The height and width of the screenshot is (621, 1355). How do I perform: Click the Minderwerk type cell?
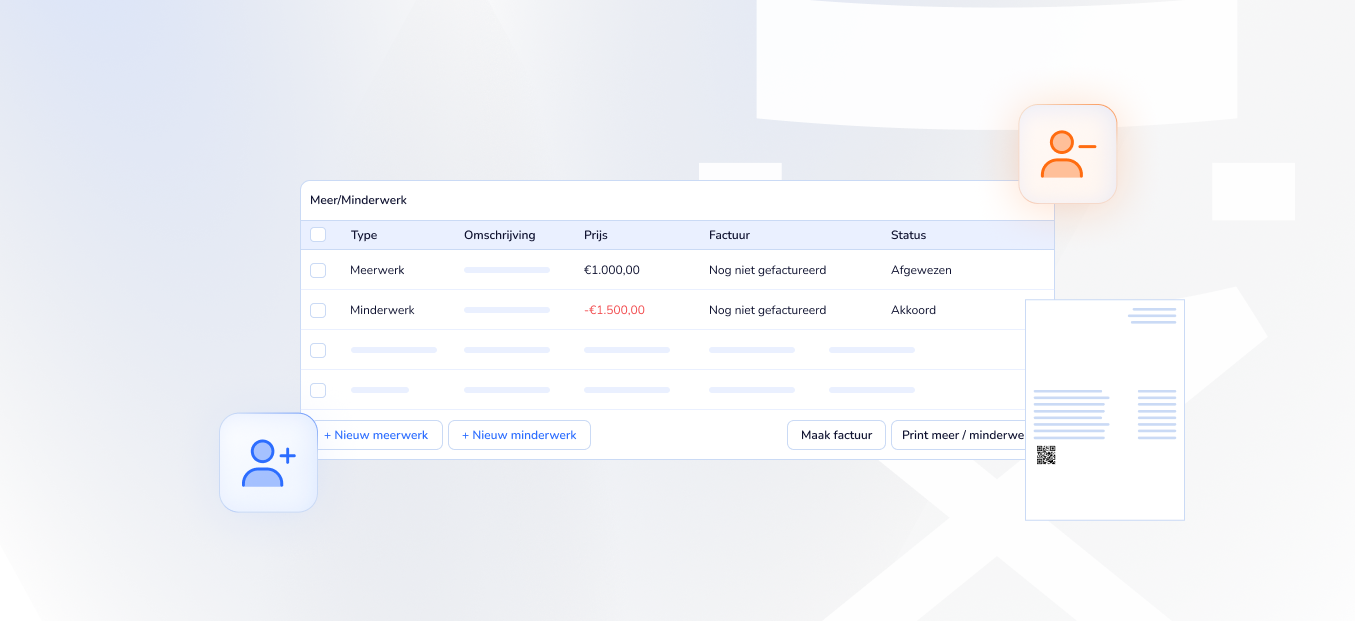[382, 310]
